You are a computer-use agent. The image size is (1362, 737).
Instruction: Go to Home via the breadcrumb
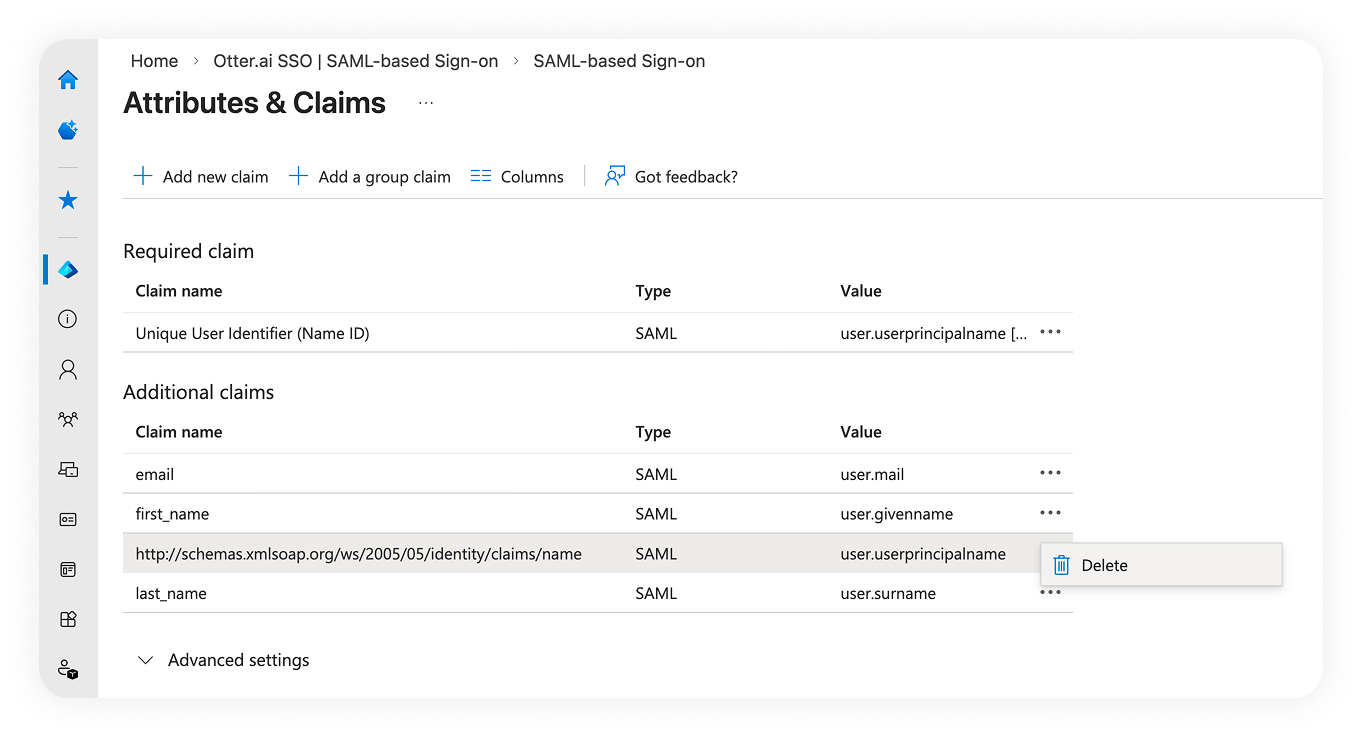pyautogui.click(x=154, y=61)
